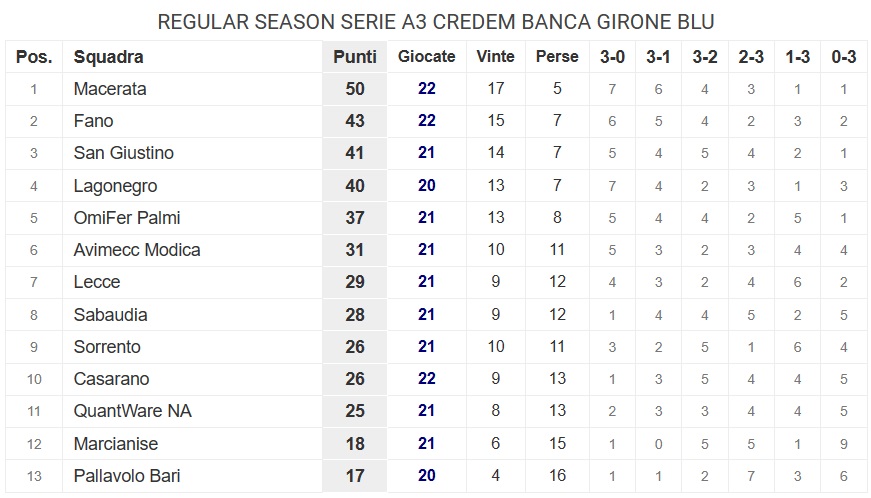Click the Macerata team name
This screenshot has height=498, width=871.
click(110, 89)
